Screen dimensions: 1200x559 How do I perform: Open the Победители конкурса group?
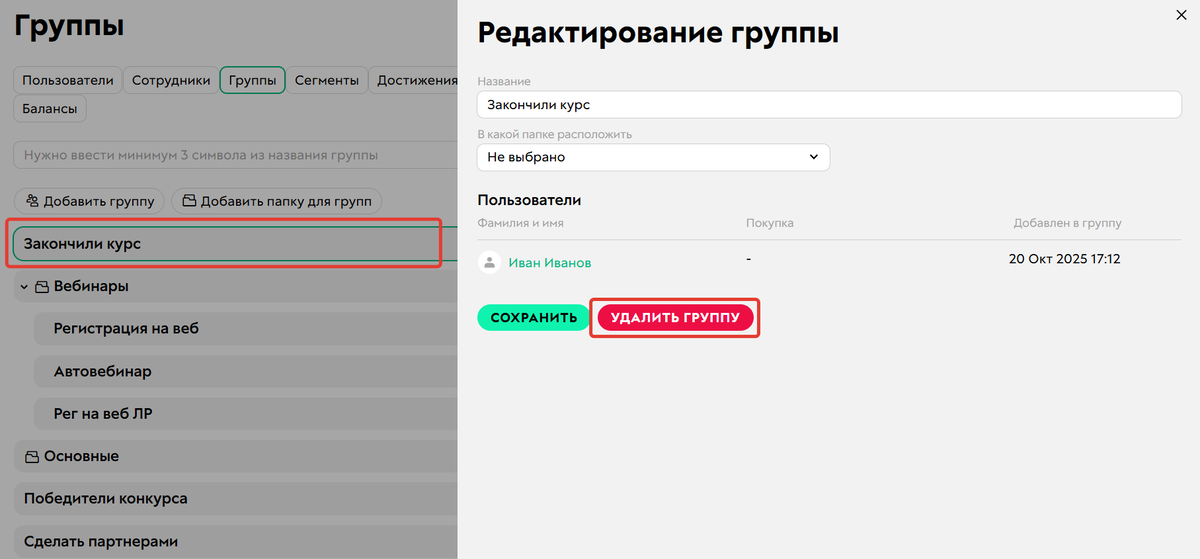[235, 498]
